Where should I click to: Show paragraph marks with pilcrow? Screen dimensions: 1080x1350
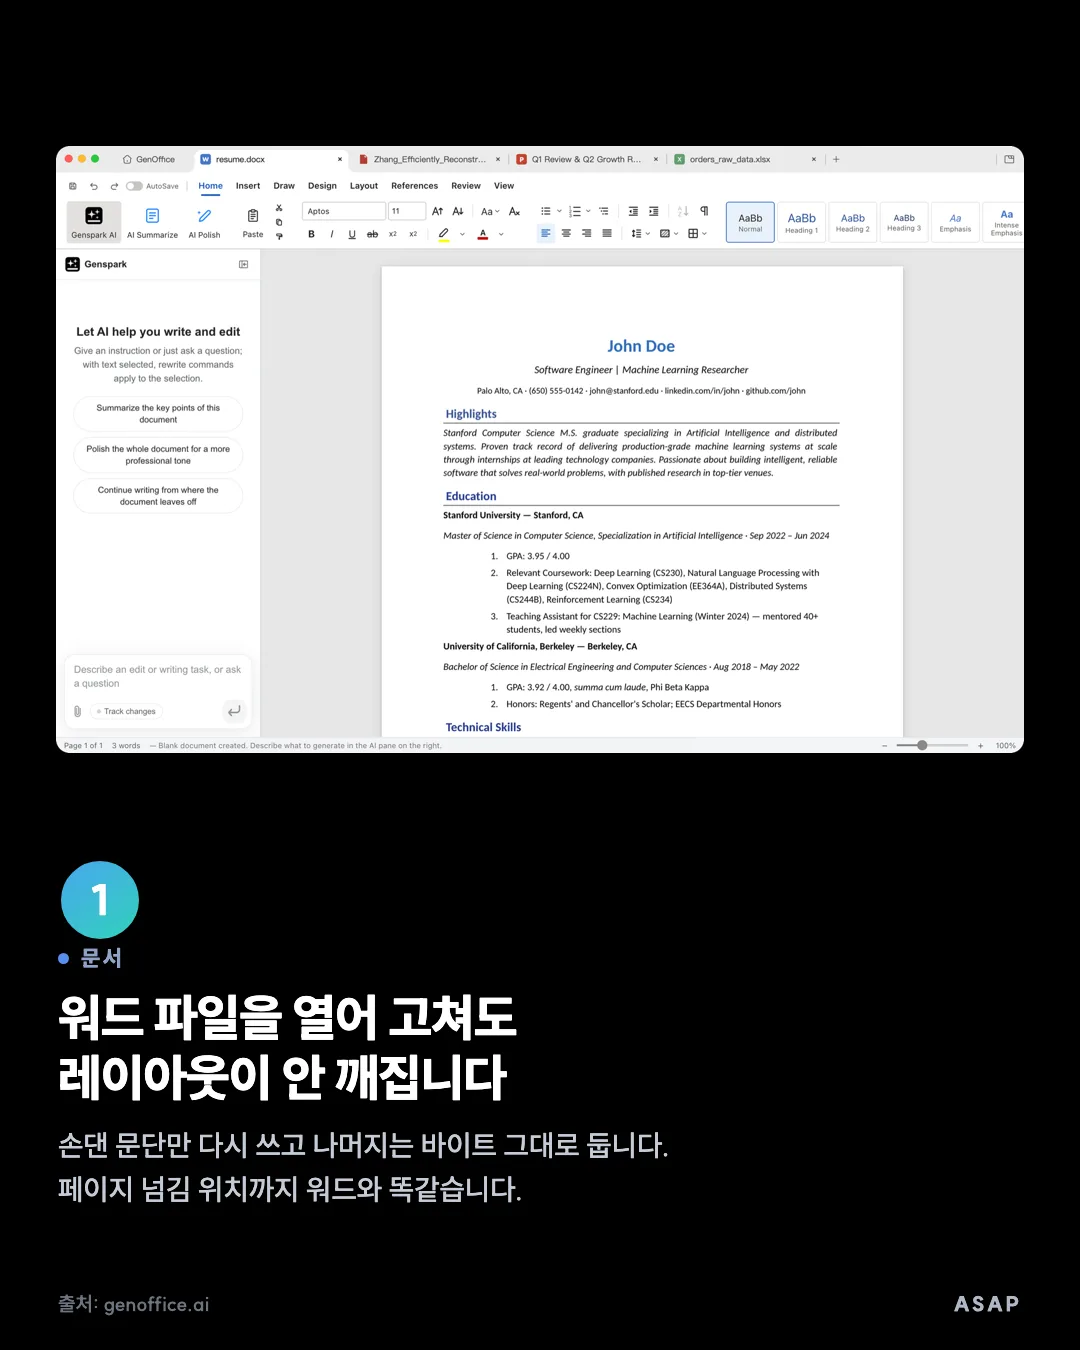coord(704,211)
